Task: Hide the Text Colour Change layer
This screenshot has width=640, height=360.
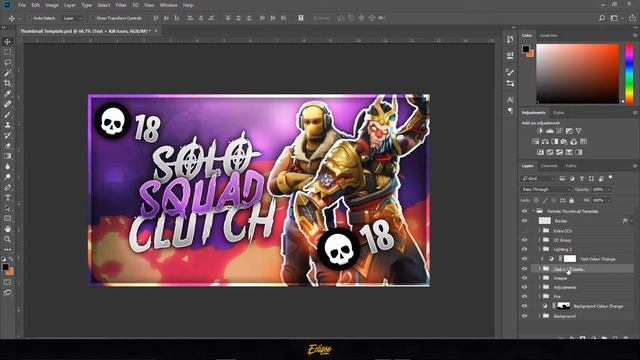Action: tap(524, 259)
